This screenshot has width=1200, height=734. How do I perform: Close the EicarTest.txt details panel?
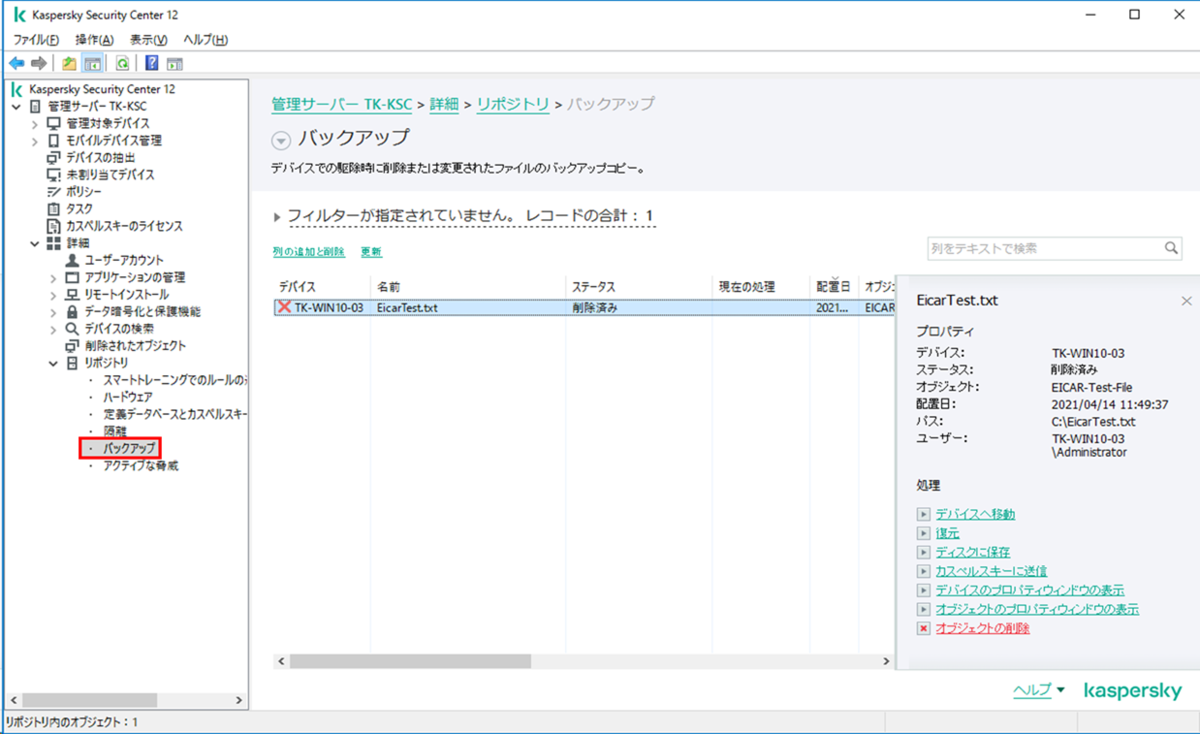point(1185,299)
